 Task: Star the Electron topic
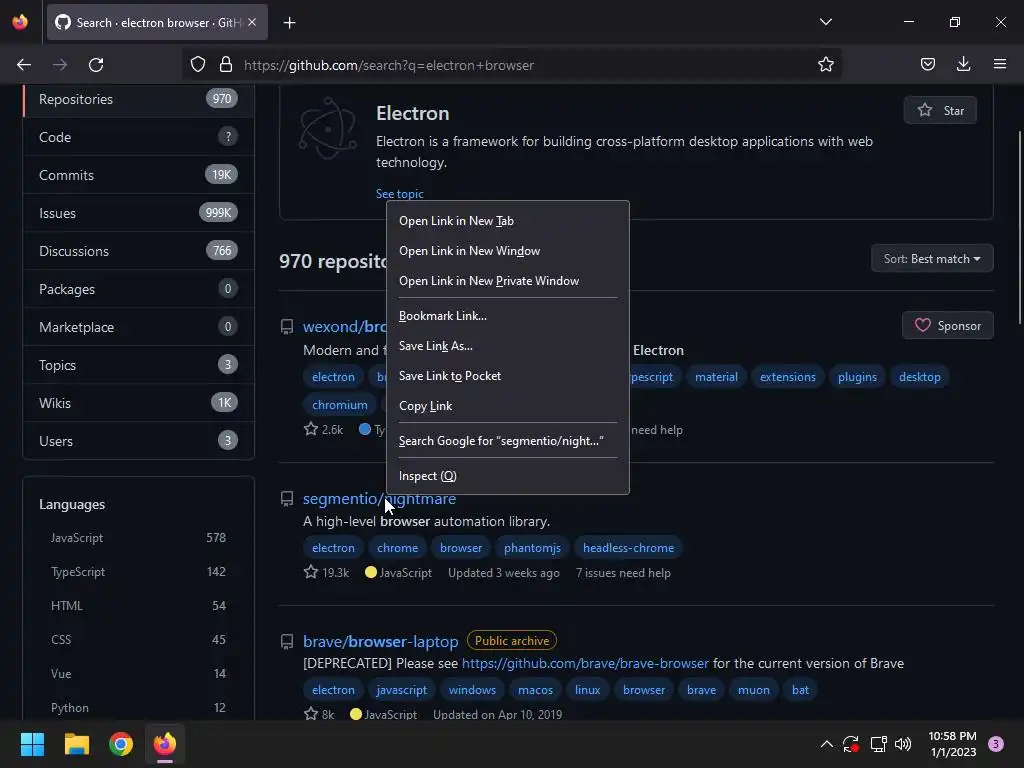coord(940,110)
